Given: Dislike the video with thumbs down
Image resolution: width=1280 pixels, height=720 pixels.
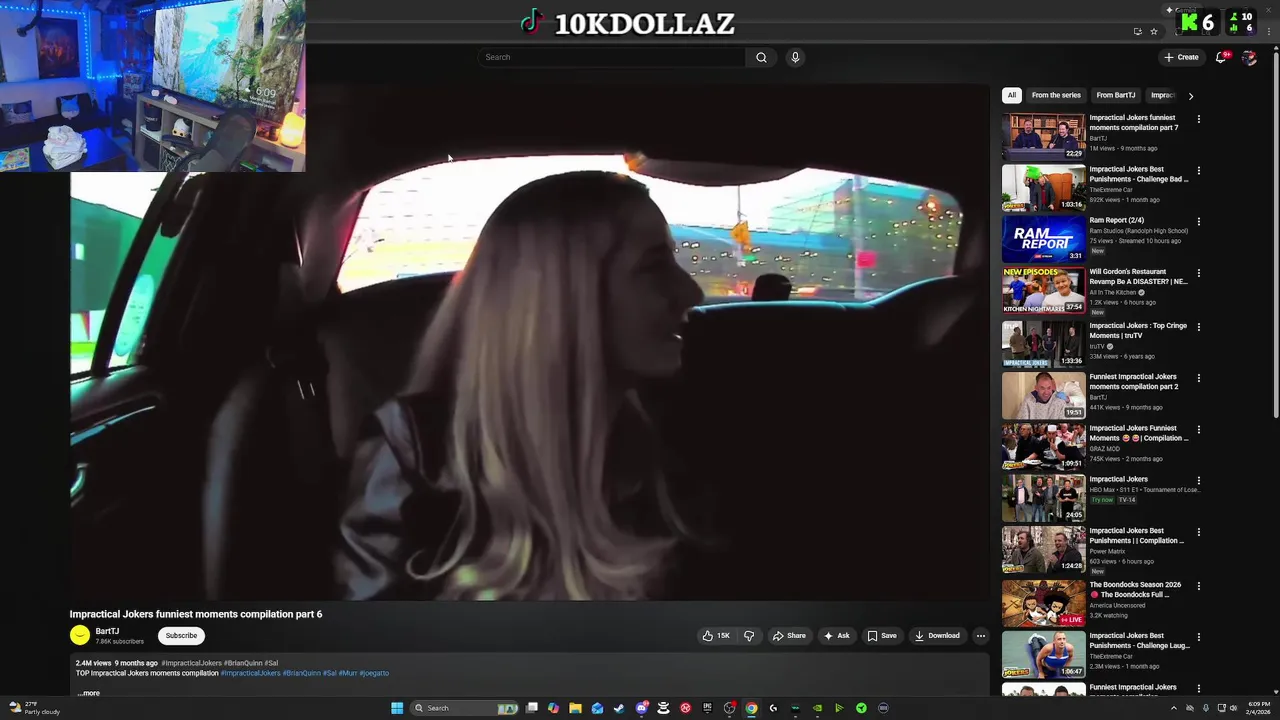Looking at the screenshot, I should coord(749,636).
